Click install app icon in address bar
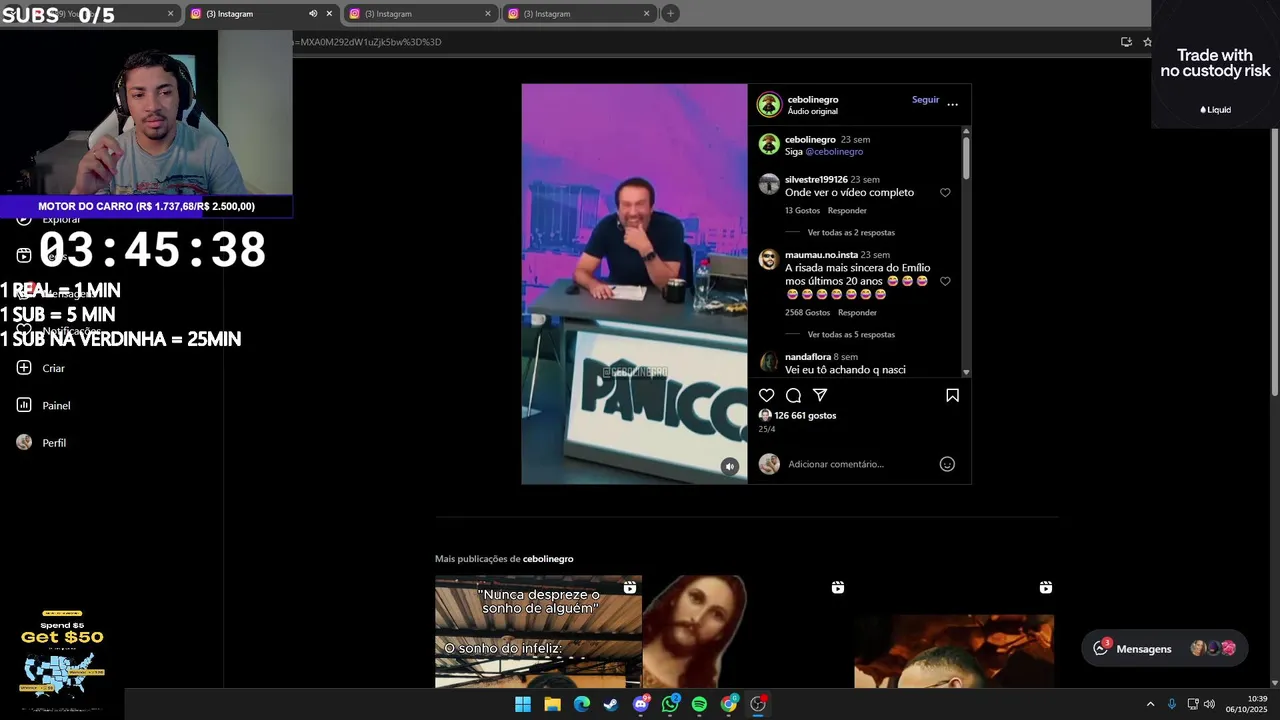 tap(1126, 42)
